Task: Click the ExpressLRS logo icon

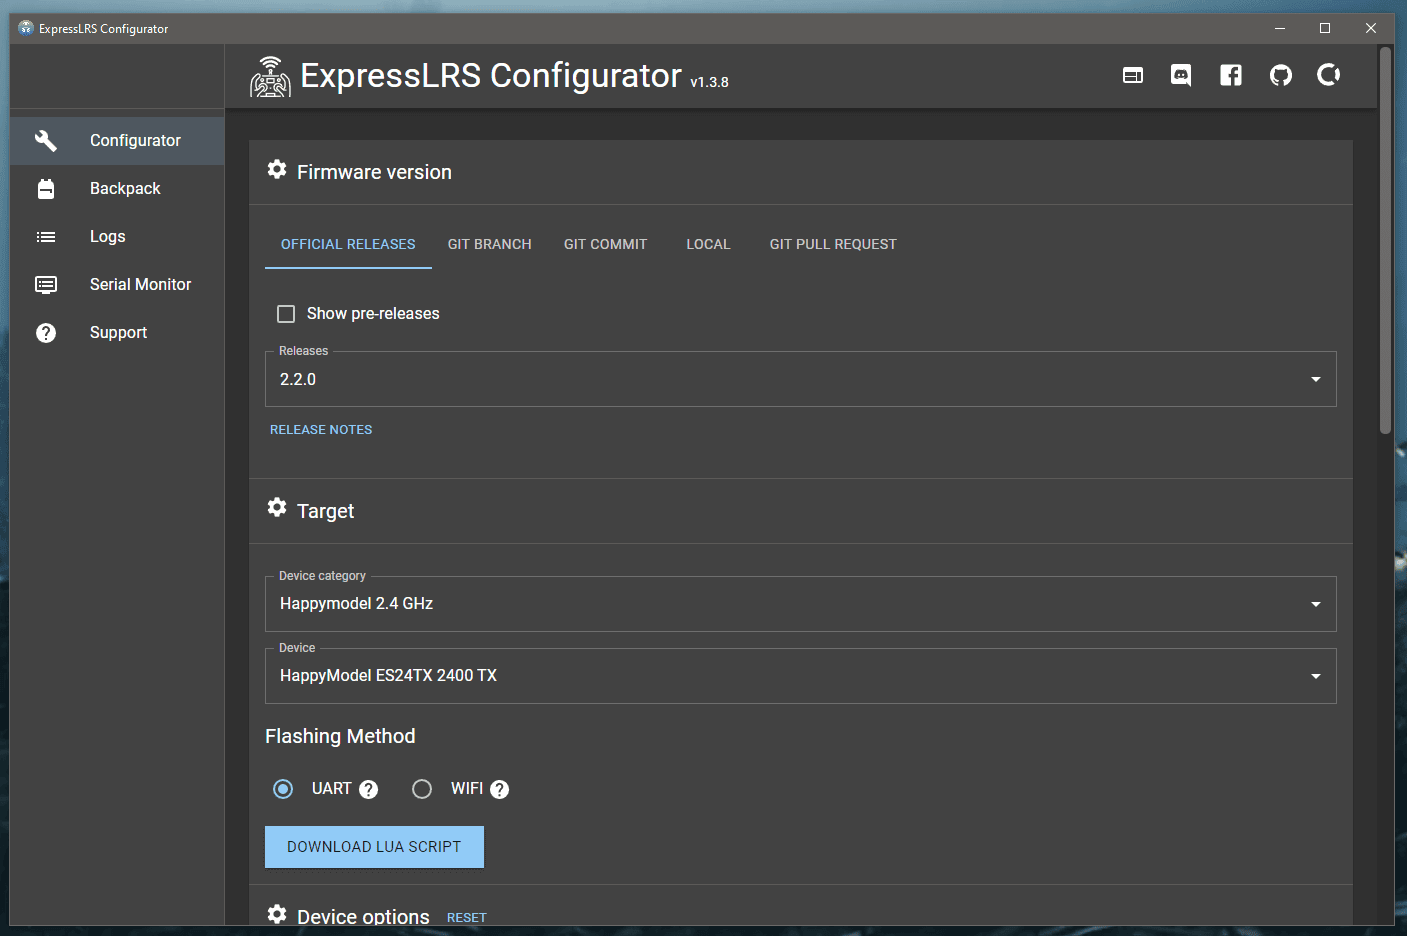Action: point(270,77)
